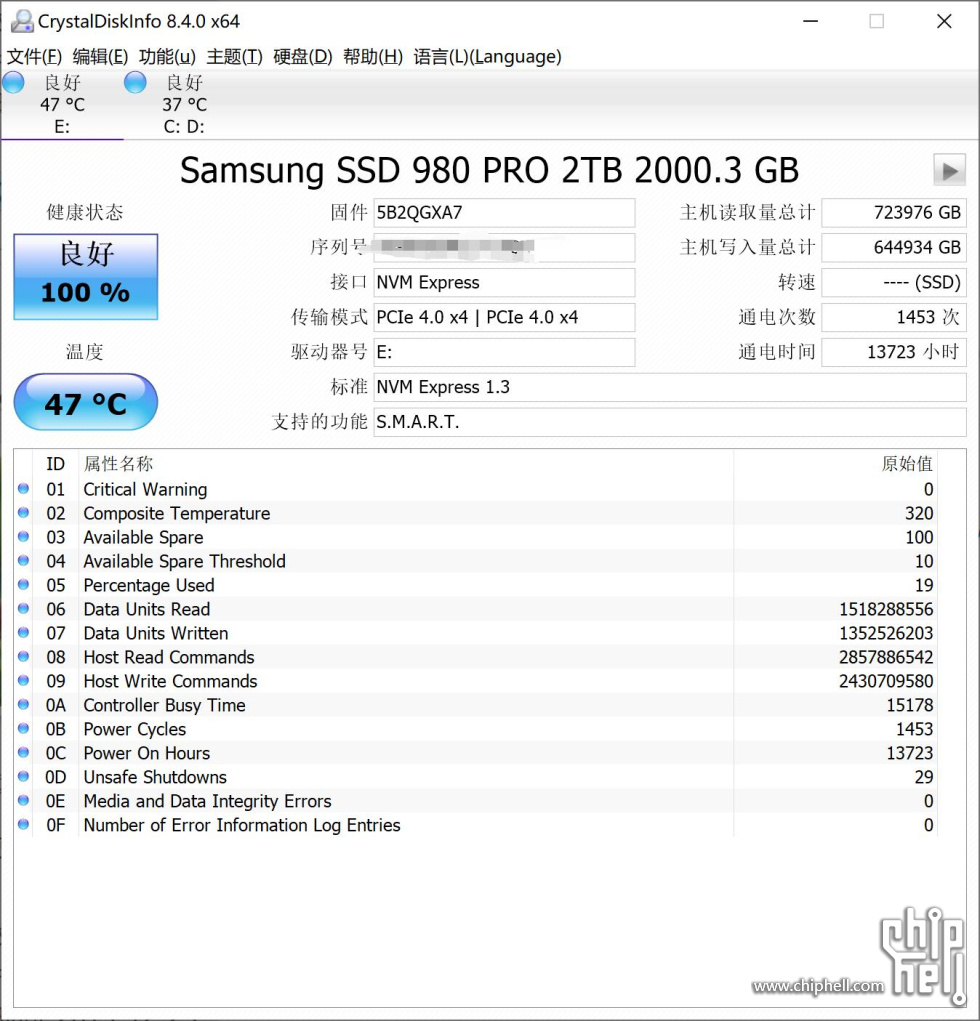
Task: Click status dot beside Available Spare row 03
Action: (x=23, y=537)
